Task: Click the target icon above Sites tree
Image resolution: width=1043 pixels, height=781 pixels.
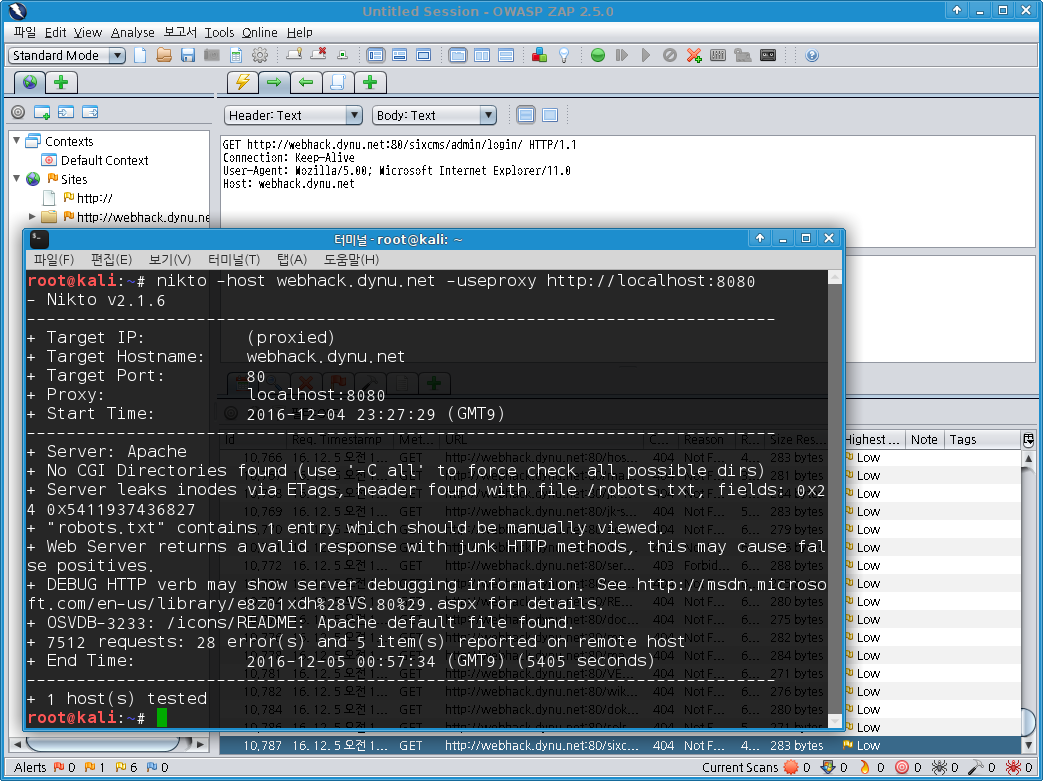Action: [18, 112]
